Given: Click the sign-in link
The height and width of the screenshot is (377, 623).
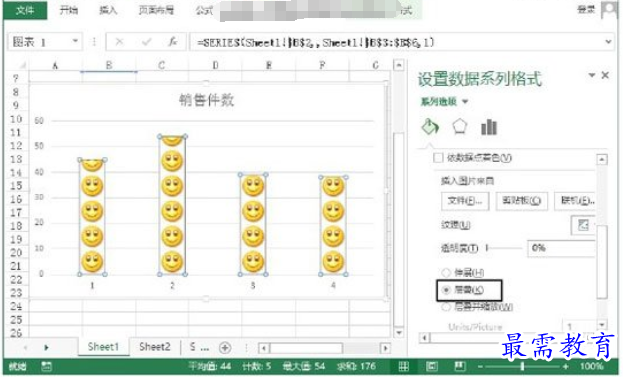Looking at the screenshot, I should click(586, 9).
